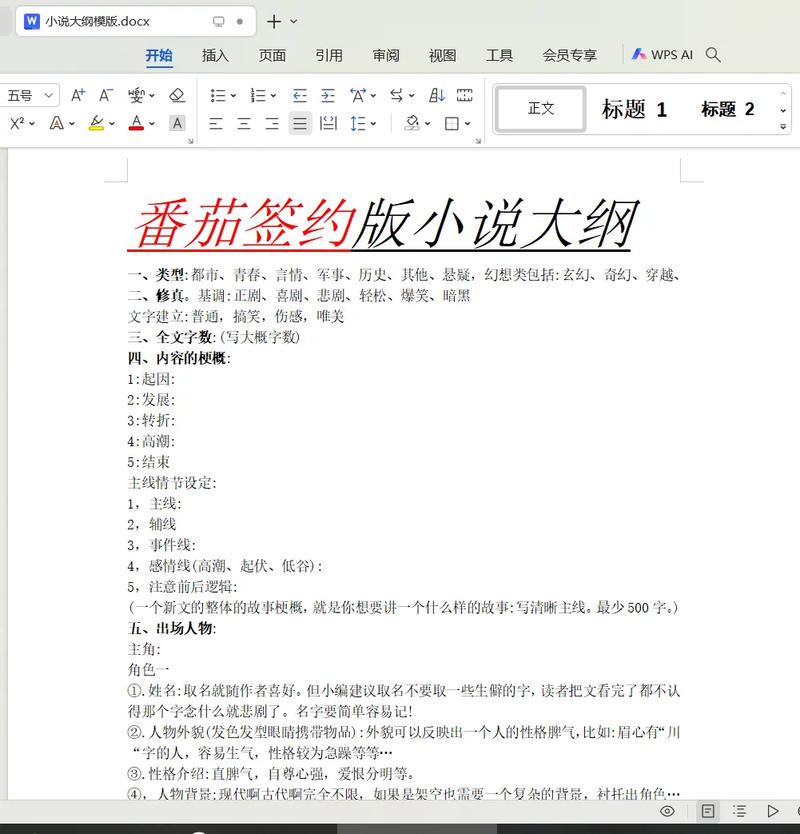Open phonetic guide dropdown arrow
The height and width of the screenshot is (834, 800).
[152, 96]
